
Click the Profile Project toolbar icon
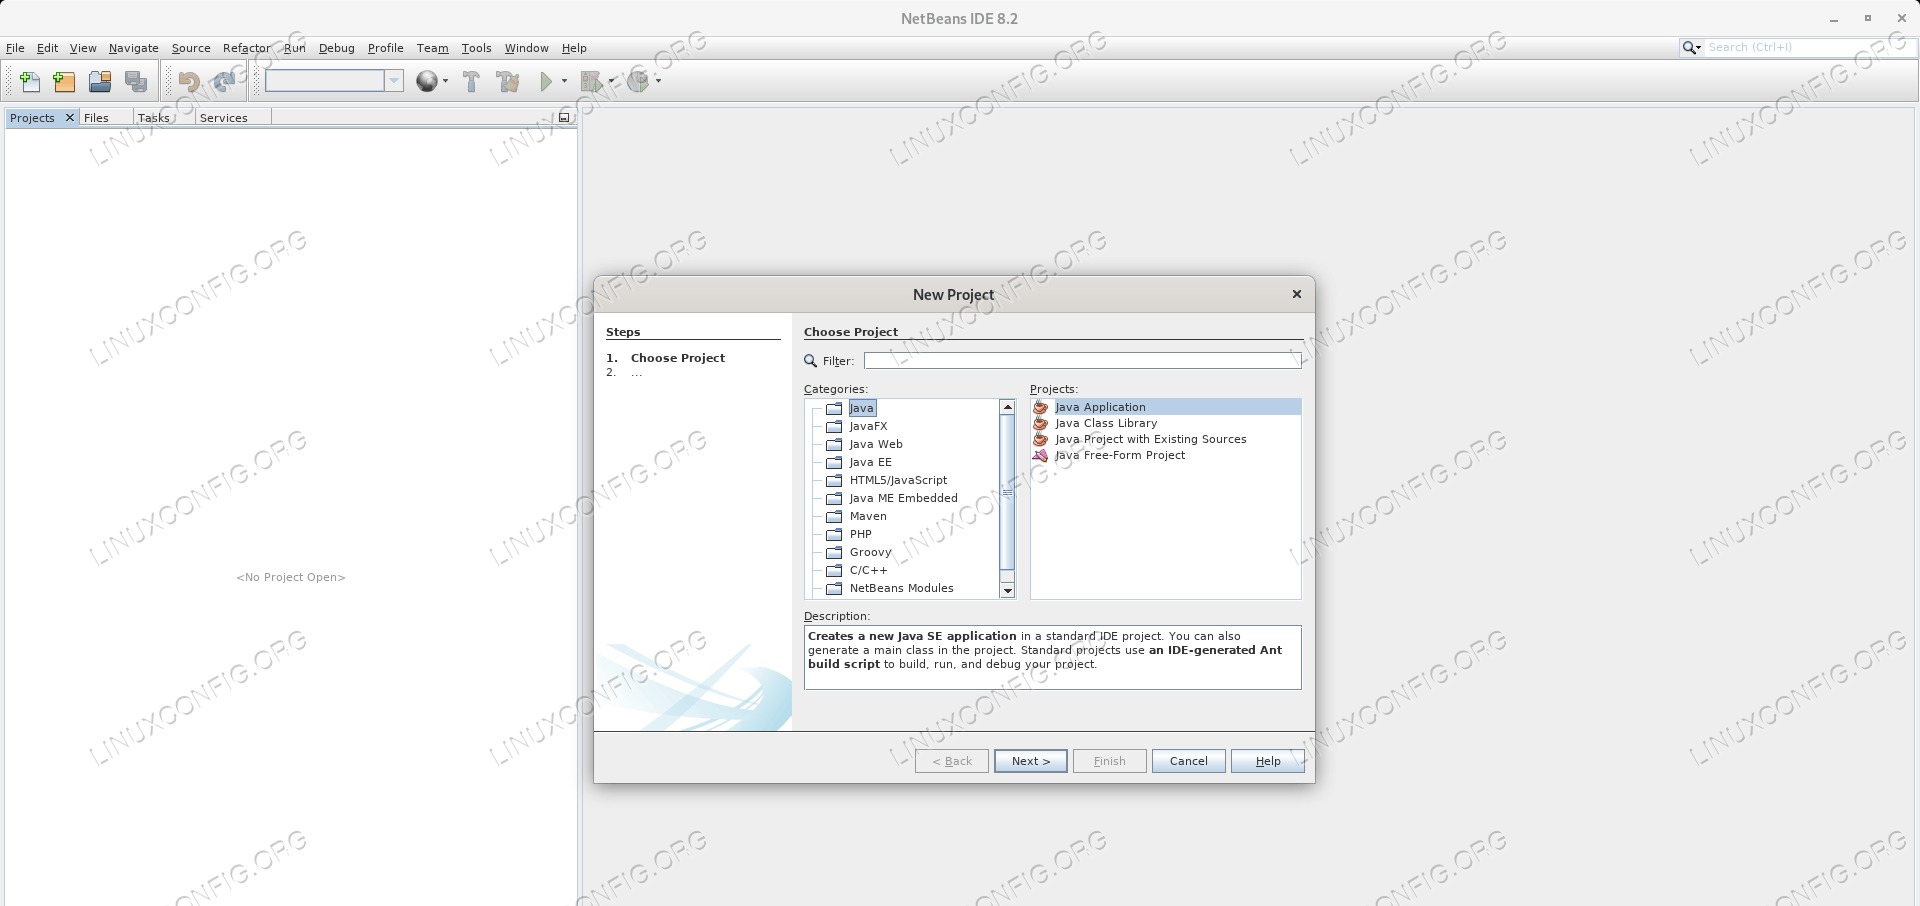[x=638, y=81]
